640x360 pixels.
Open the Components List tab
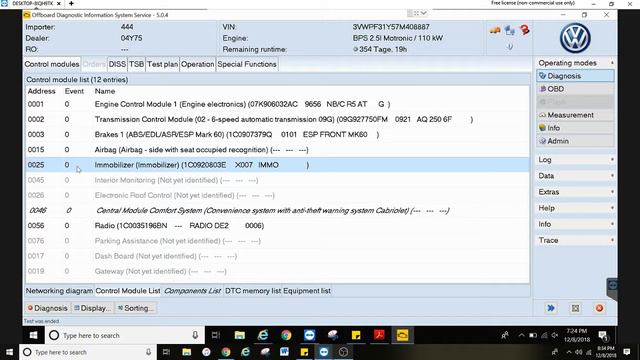click(192, 291)
